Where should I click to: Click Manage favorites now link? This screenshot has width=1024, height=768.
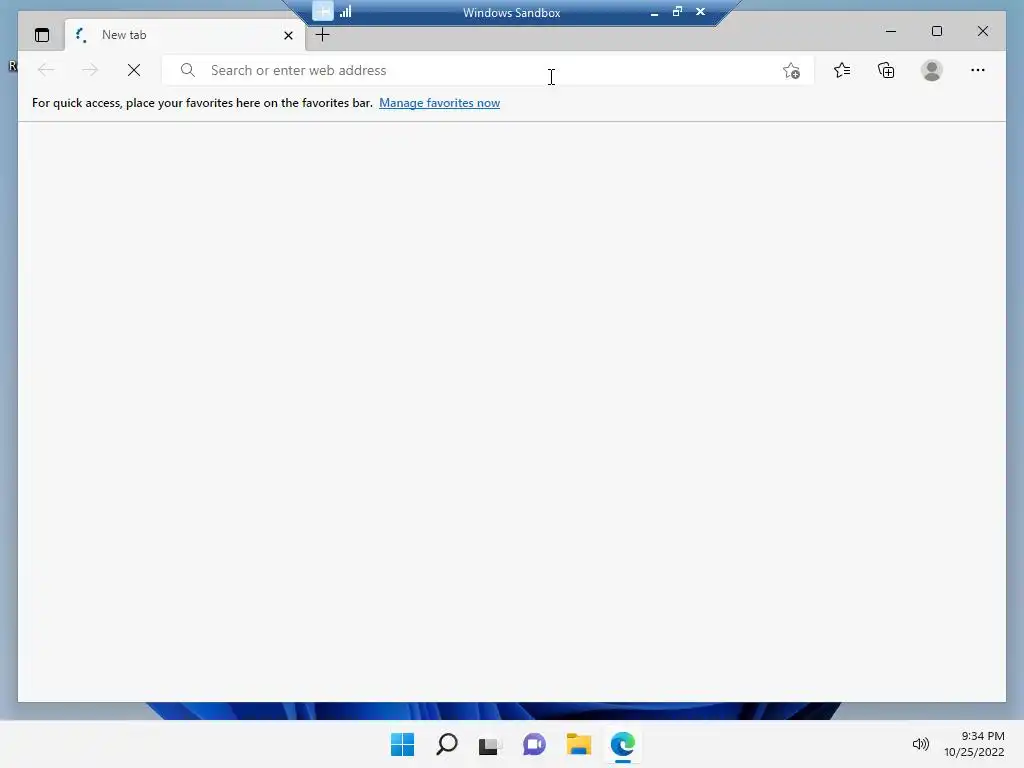[x=440, y=103]
